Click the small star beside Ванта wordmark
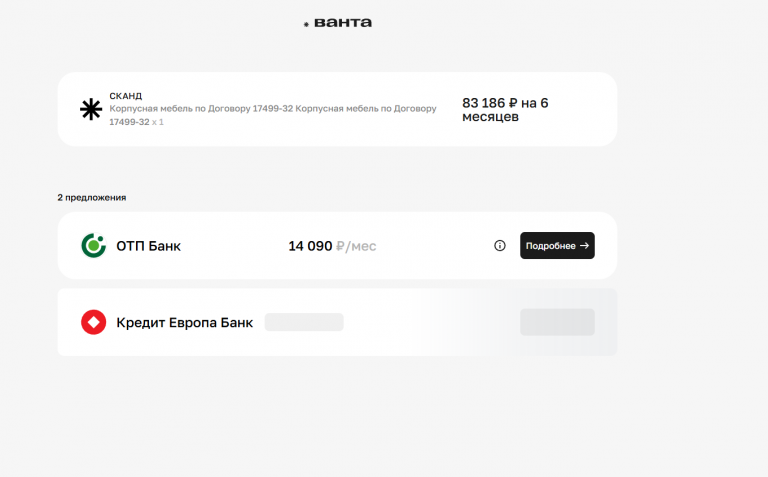The width and height of the screenshot is (768, 477). point(306,24)
